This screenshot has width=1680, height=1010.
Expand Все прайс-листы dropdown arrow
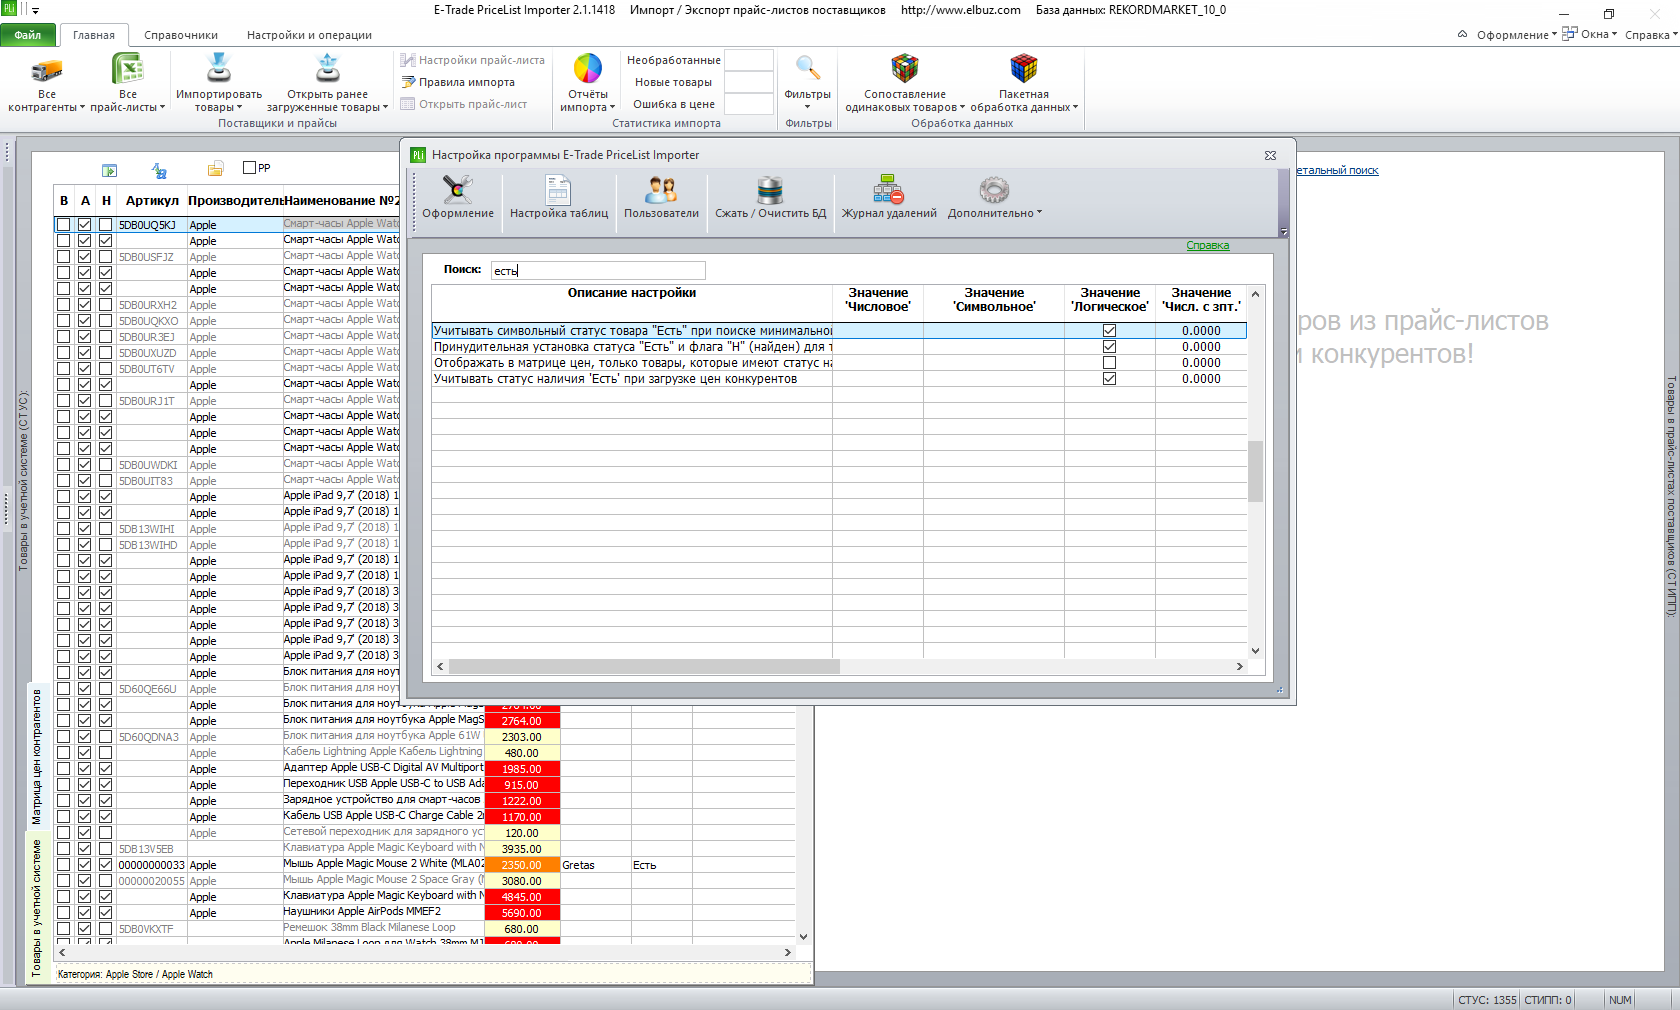click(162, 107)
